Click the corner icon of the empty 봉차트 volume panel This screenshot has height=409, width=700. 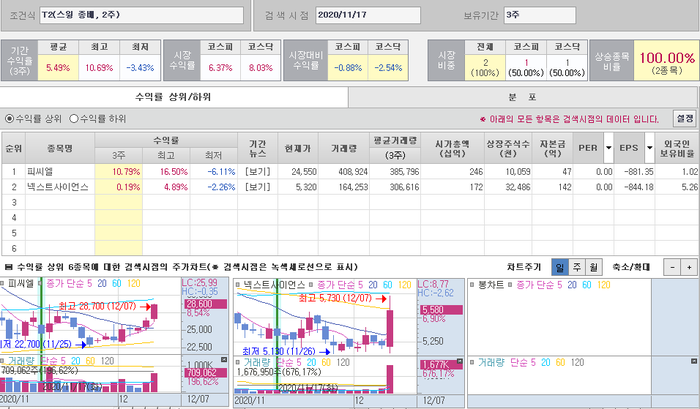pos(694,361)
